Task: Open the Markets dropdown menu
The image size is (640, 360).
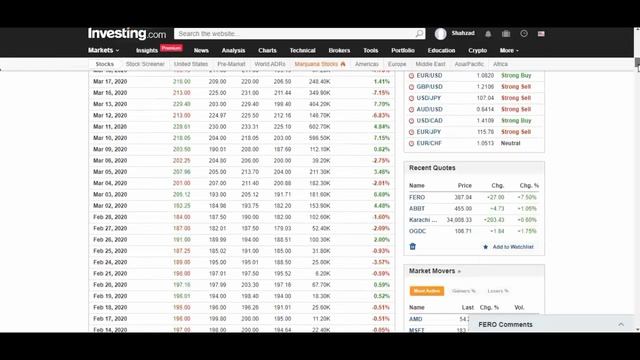Action: point(104,50)
